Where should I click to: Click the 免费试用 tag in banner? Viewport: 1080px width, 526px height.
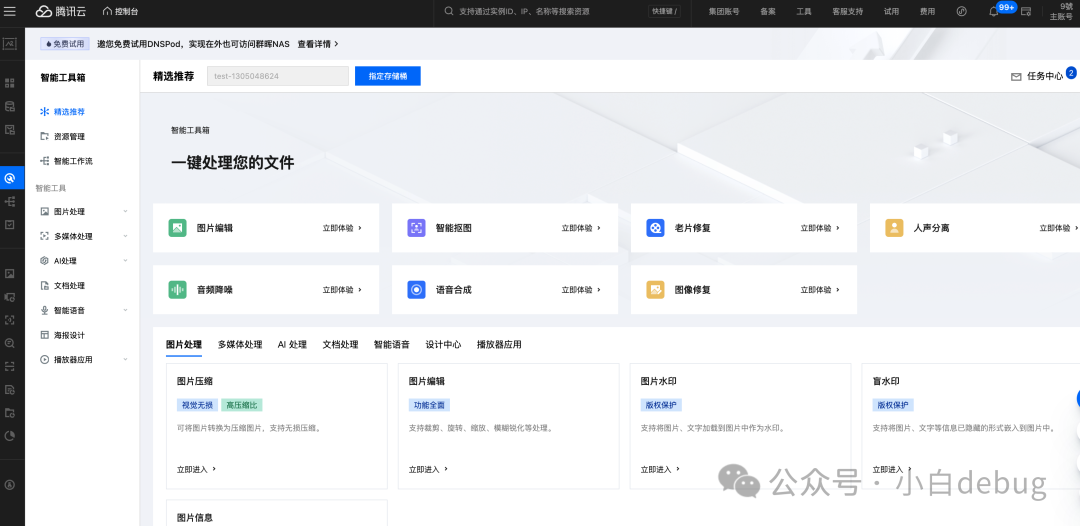(66, 44)
